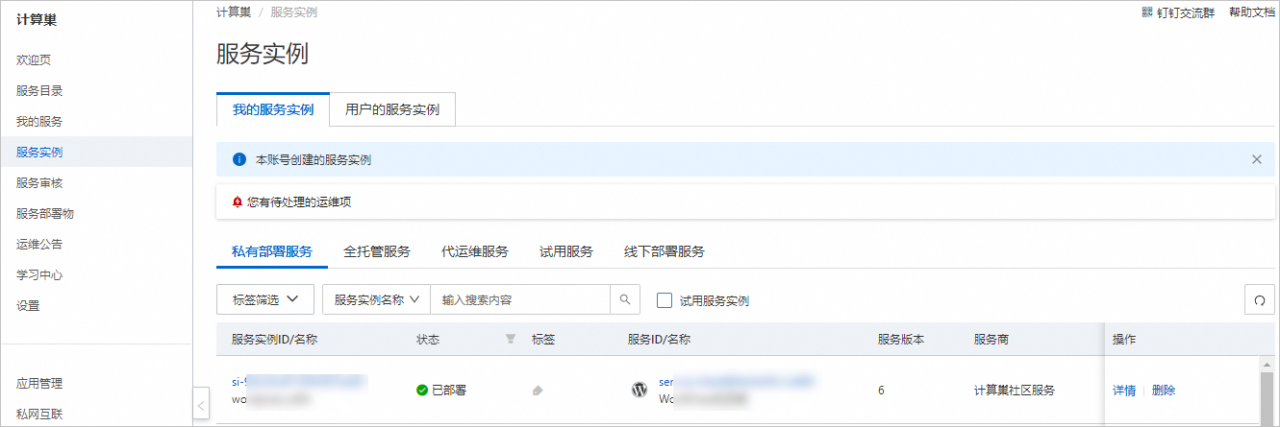Collapse sidebar using left arrow handle
The width and height of the screenshot is (1280, 427).
point(201,405)
